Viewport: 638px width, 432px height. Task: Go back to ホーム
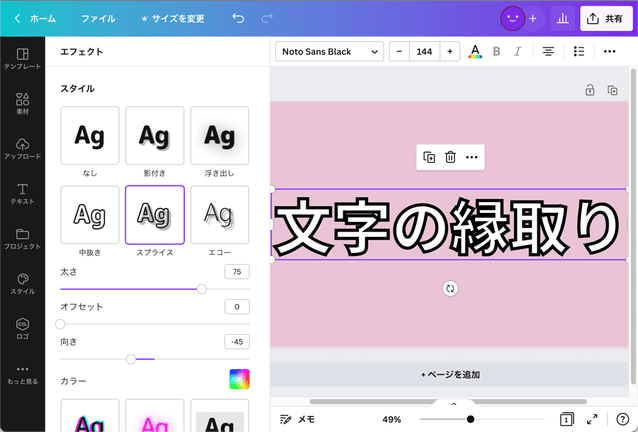[35, 18]
